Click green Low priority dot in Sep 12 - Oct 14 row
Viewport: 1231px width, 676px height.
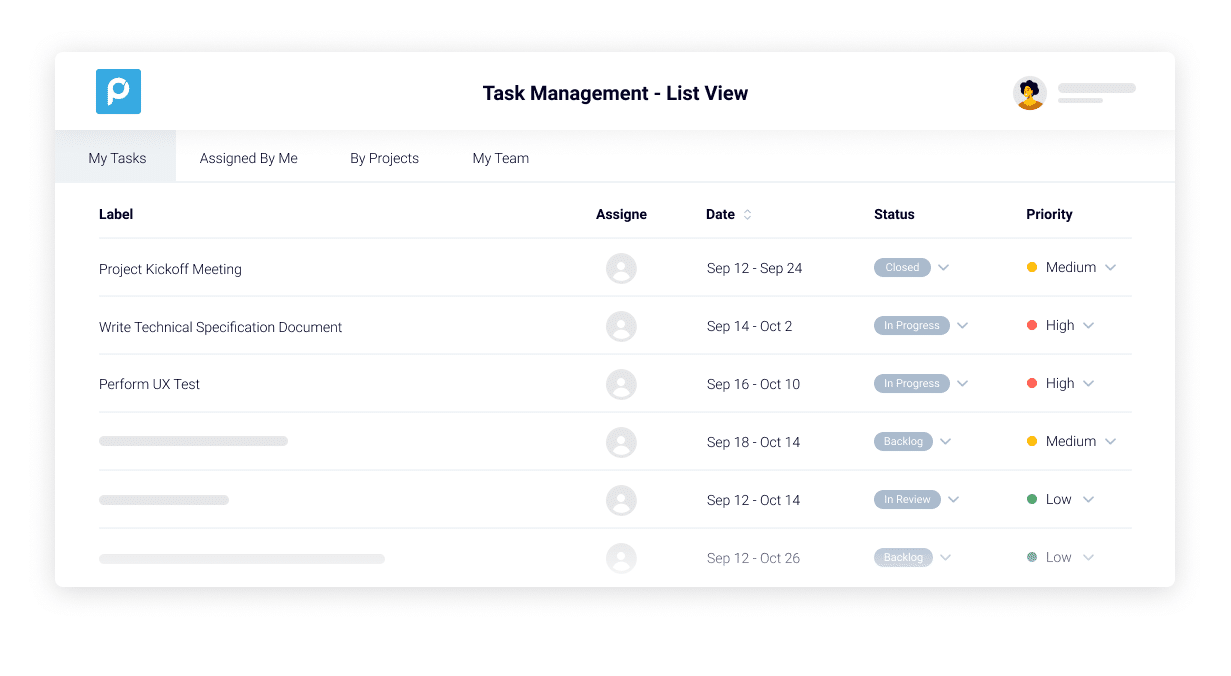tap(1032, 500)
